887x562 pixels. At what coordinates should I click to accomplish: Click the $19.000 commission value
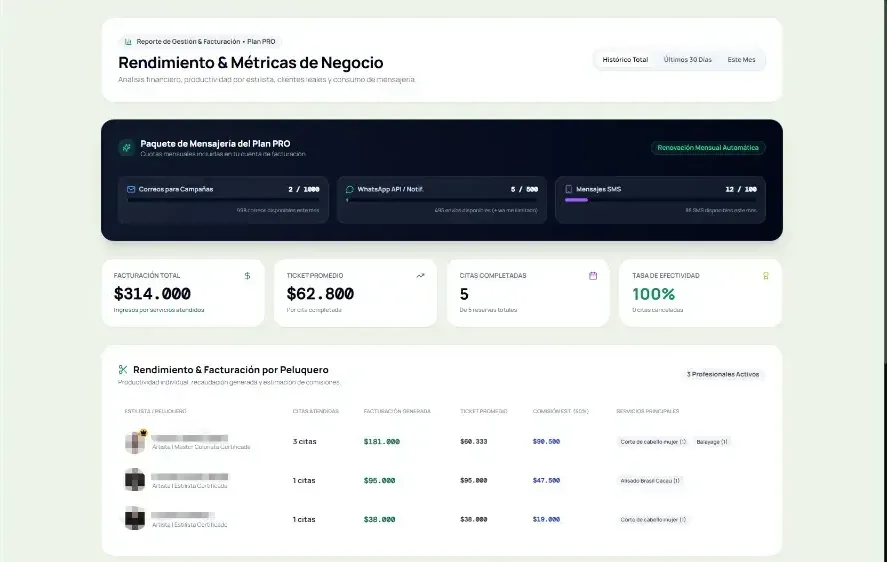click(546, 520)
